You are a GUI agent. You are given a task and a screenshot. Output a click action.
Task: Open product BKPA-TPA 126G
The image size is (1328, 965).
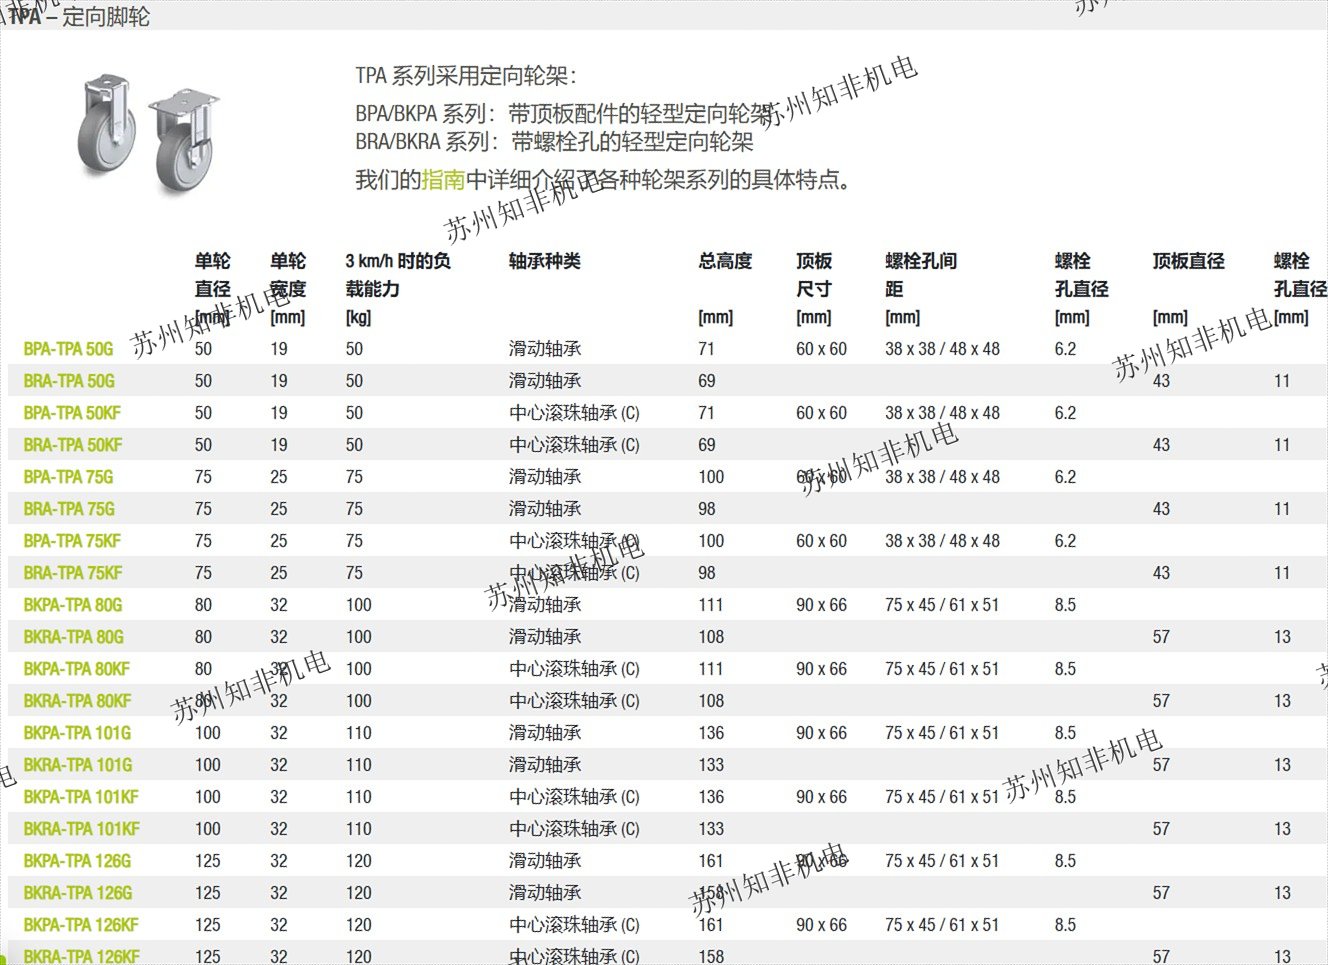(77, 861)
